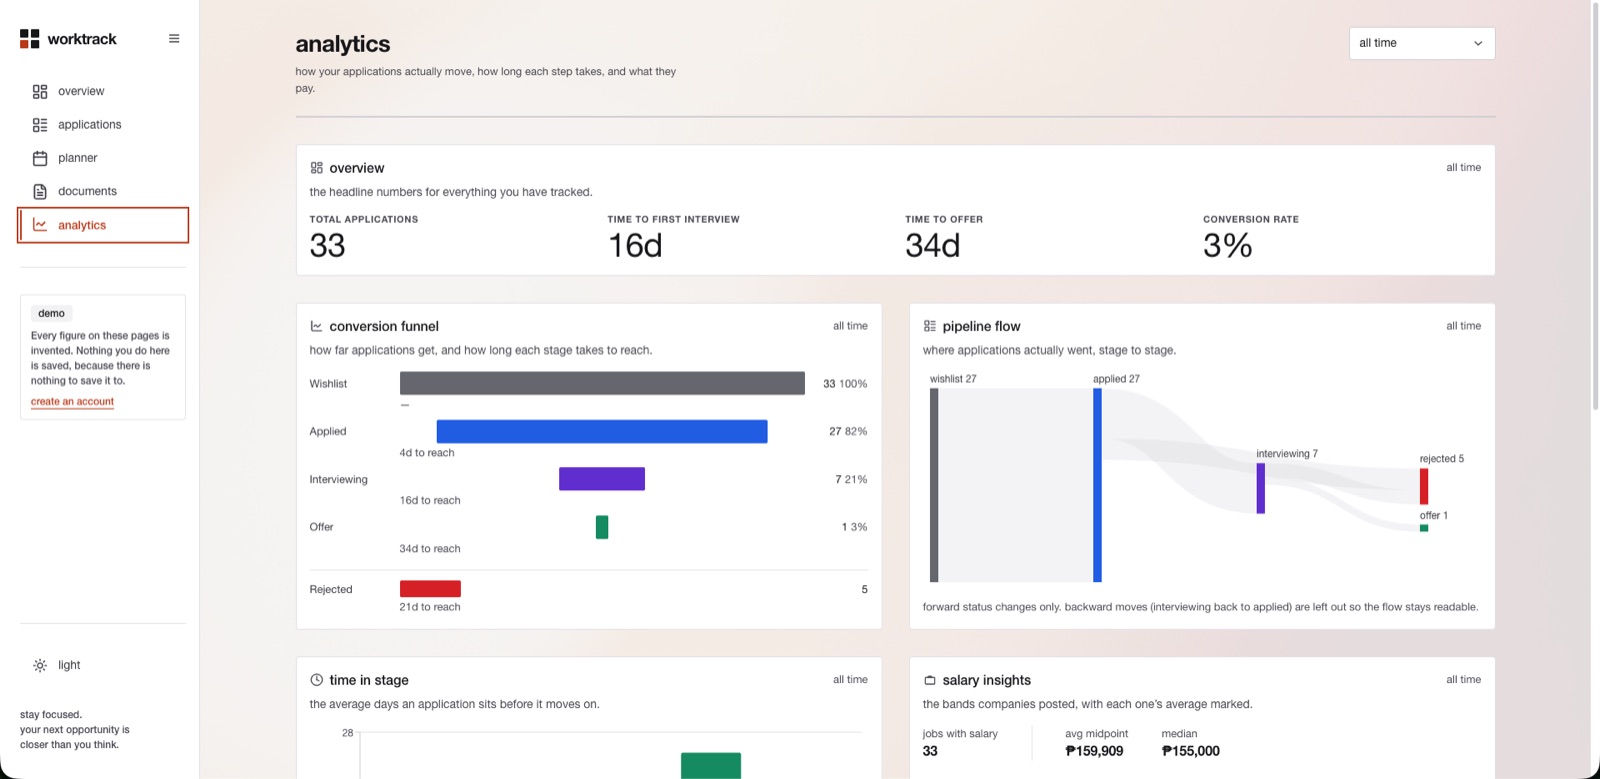
Task: Click the time in stage clock icon
Action: pos(317,680)
